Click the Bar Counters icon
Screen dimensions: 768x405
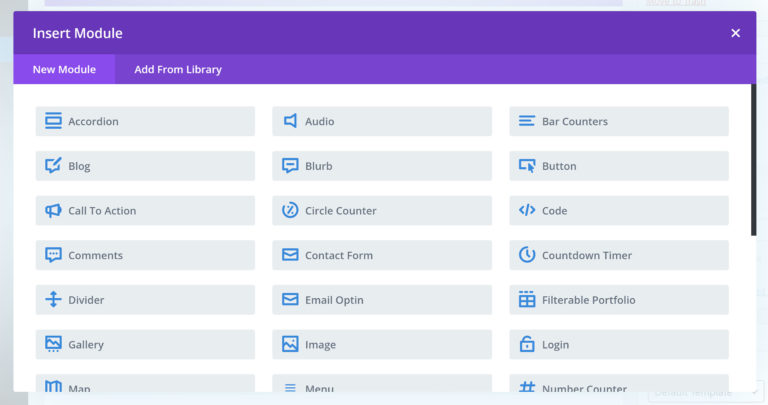[527, 121]
